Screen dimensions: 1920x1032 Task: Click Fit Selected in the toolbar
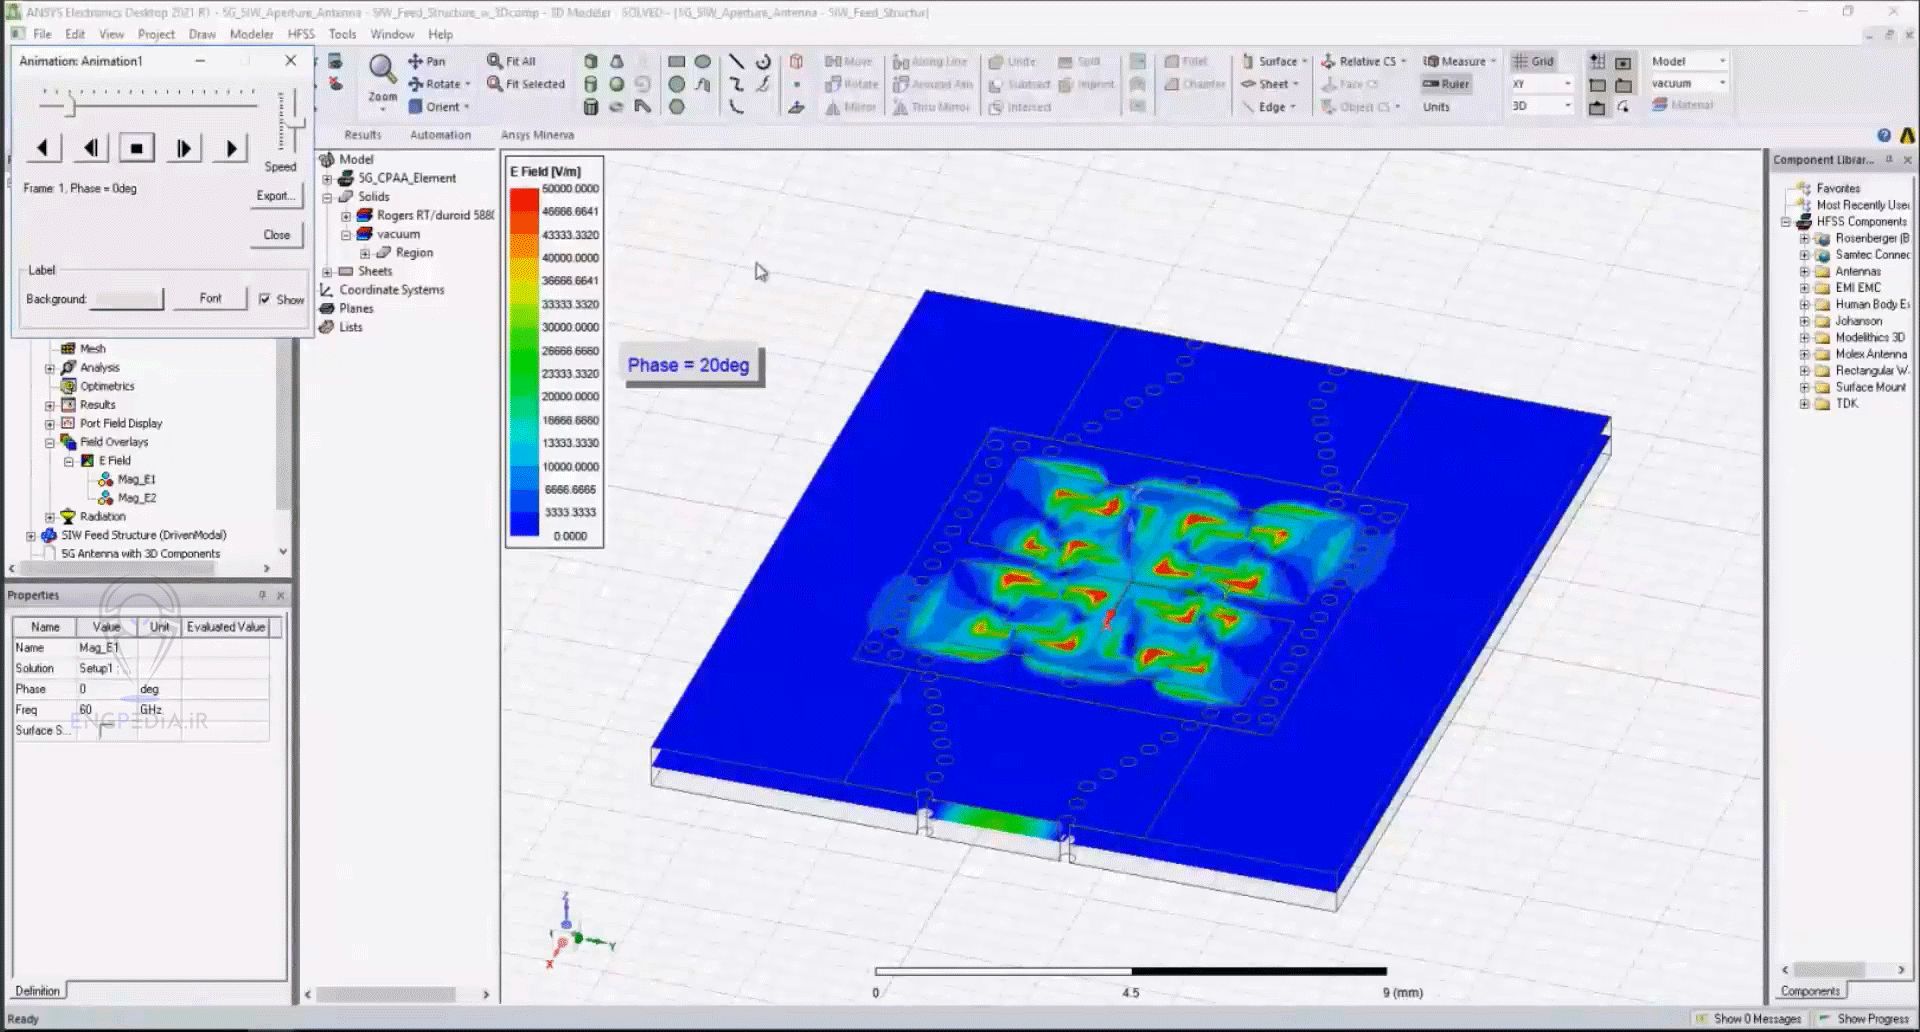pos(526,84)
